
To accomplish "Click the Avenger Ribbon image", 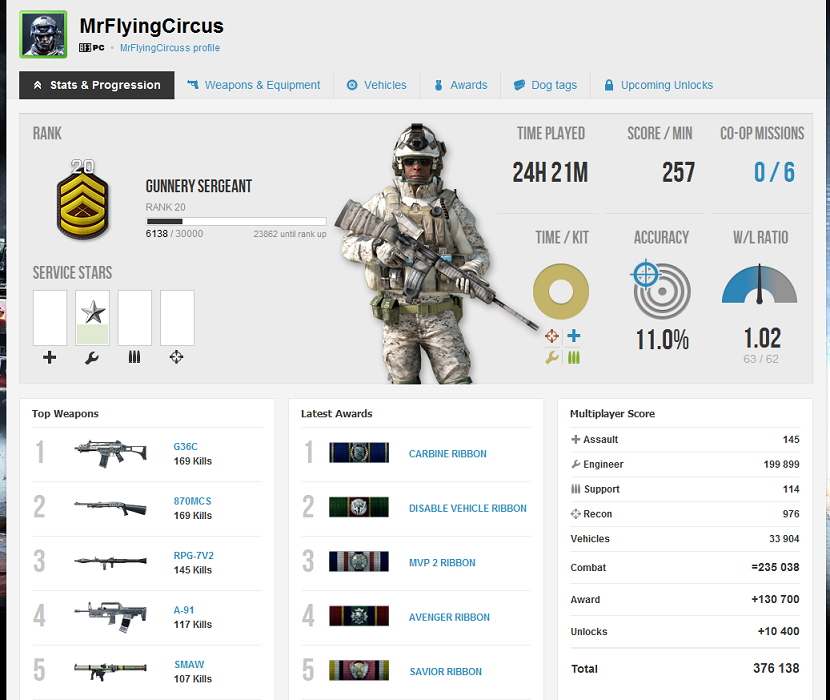I will click(x=359, y=616).
